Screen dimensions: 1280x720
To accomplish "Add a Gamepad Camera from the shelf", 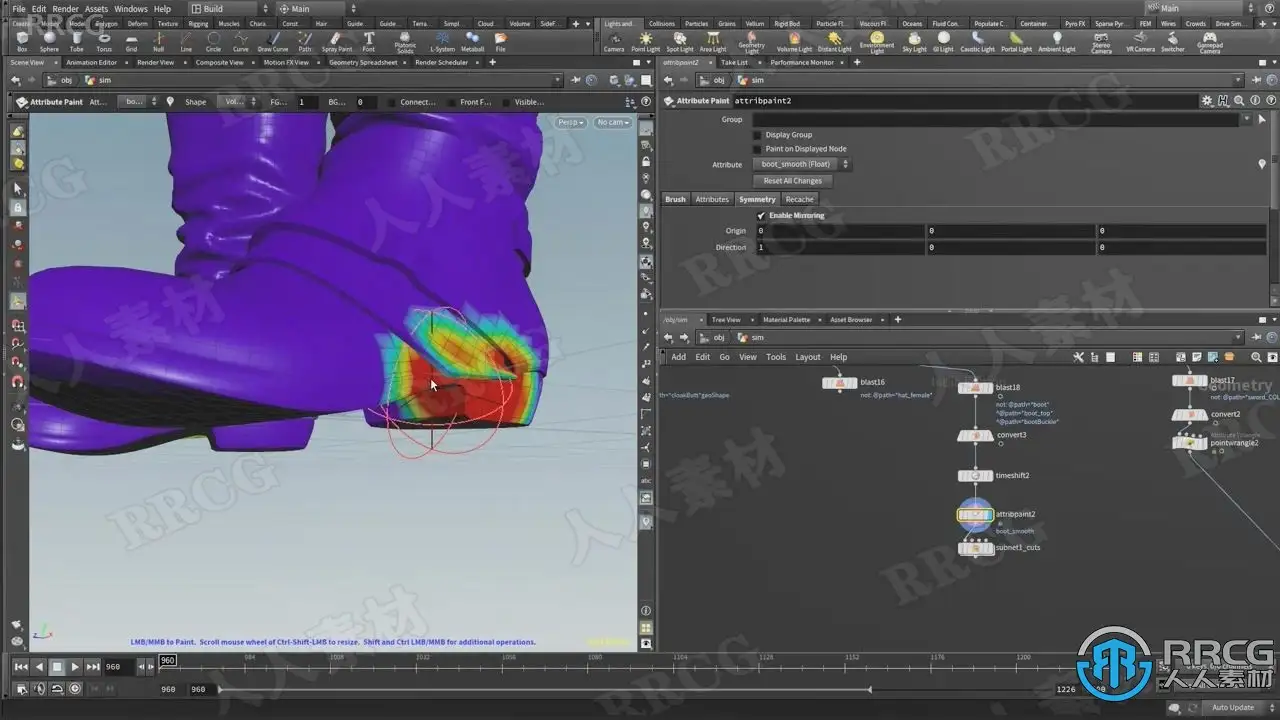I will (x=1210, y=43).
